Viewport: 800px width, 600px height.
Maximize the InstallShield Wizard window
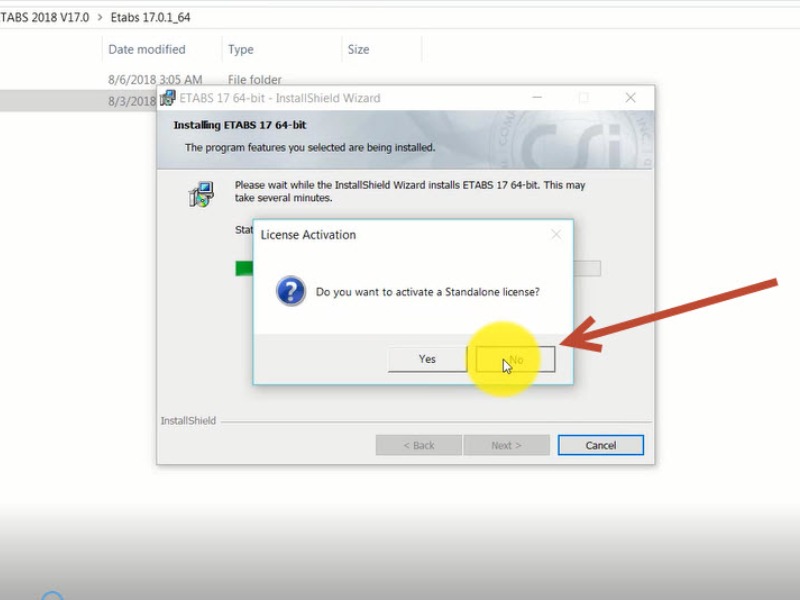point(584,98)
